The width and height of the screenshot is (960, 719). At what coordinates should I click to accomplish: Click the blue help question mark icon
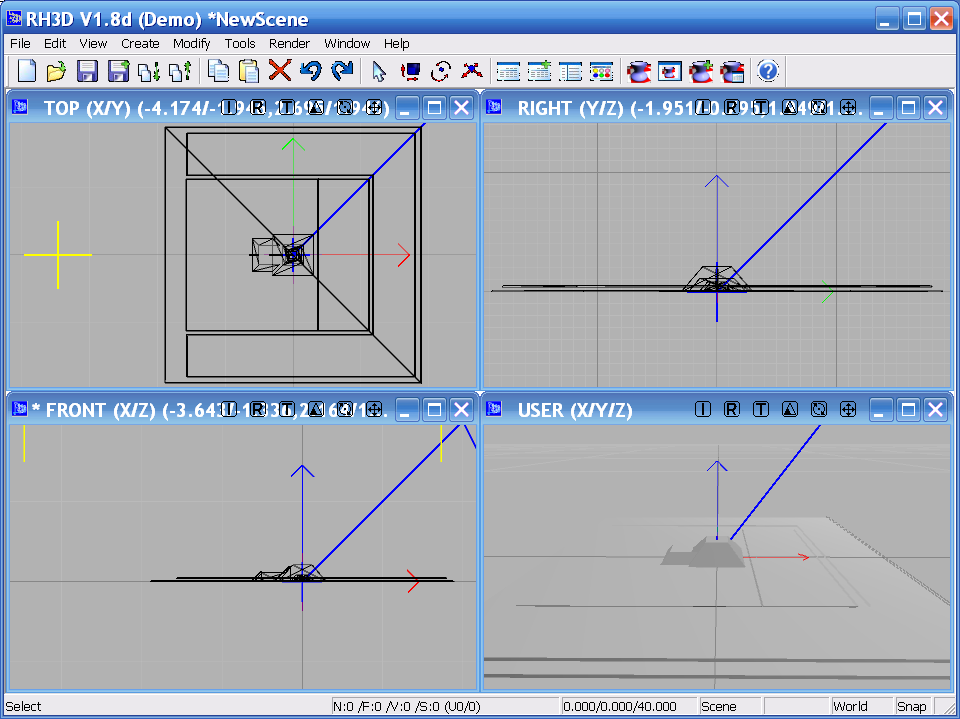click(x=767, y=71)
